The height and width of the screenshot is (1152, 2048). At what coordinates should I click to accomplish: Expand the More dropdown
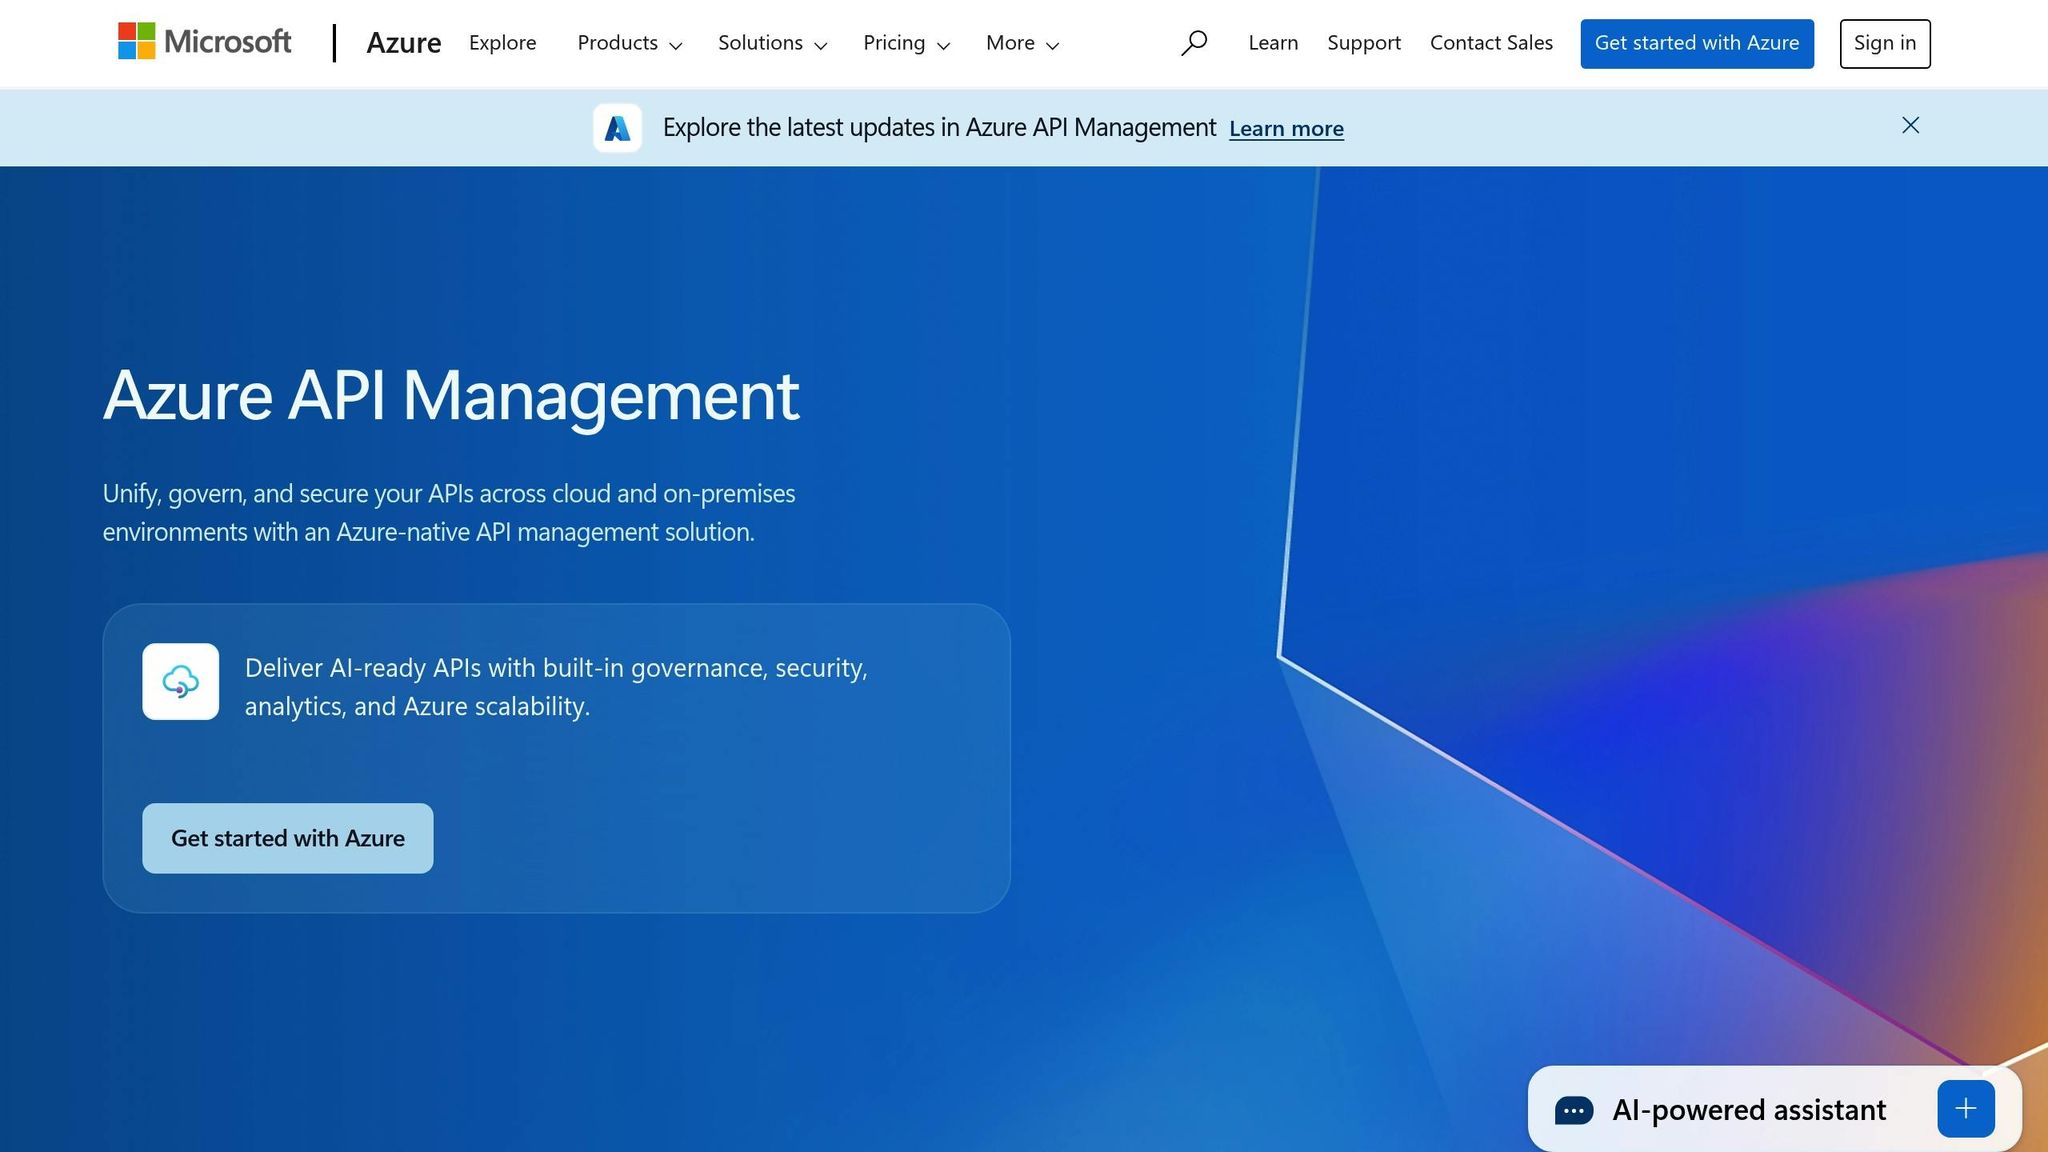1021,43
